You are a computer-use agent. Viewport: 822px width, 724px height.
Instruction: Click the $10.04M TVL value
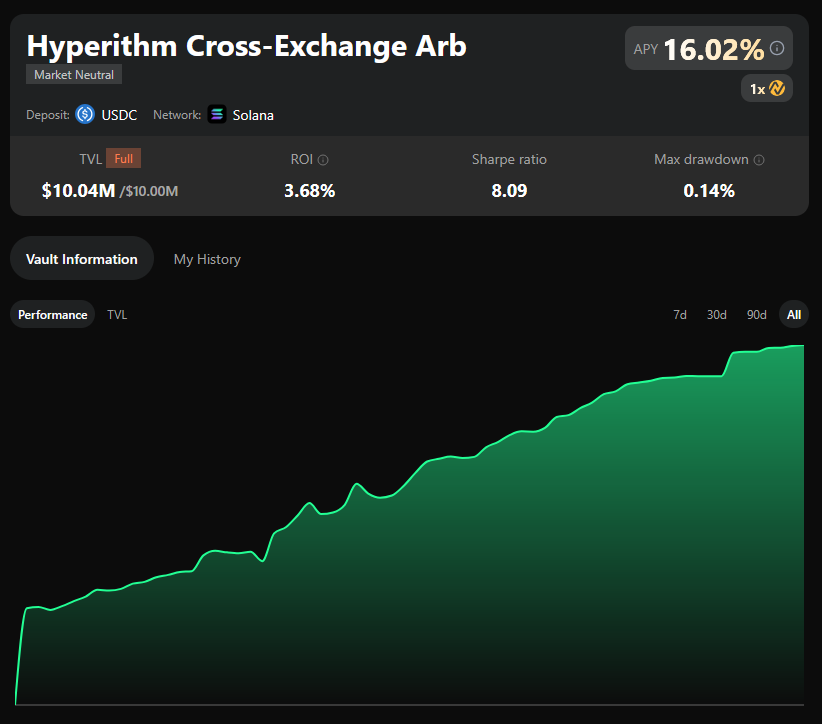pyautogui.click(x=79, y=191)
